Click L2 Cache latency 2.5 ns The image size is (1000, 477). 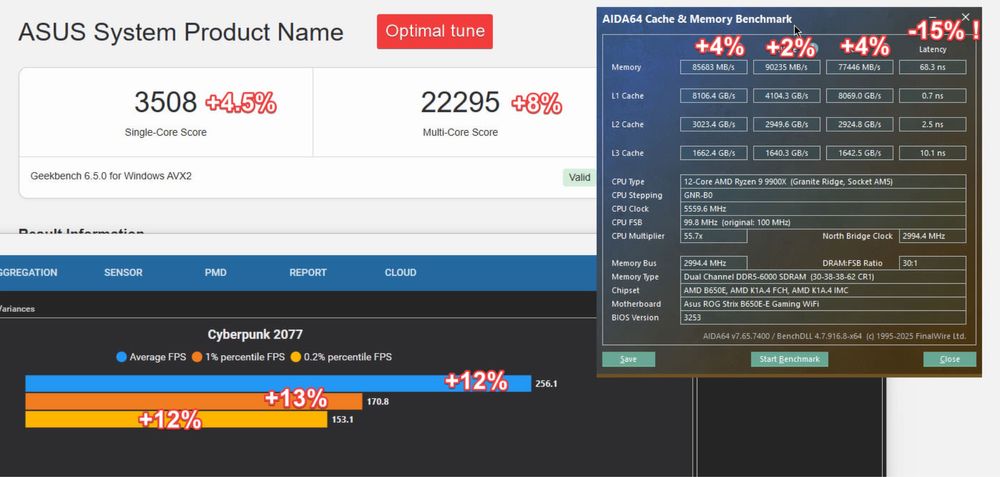coord(932,124)
